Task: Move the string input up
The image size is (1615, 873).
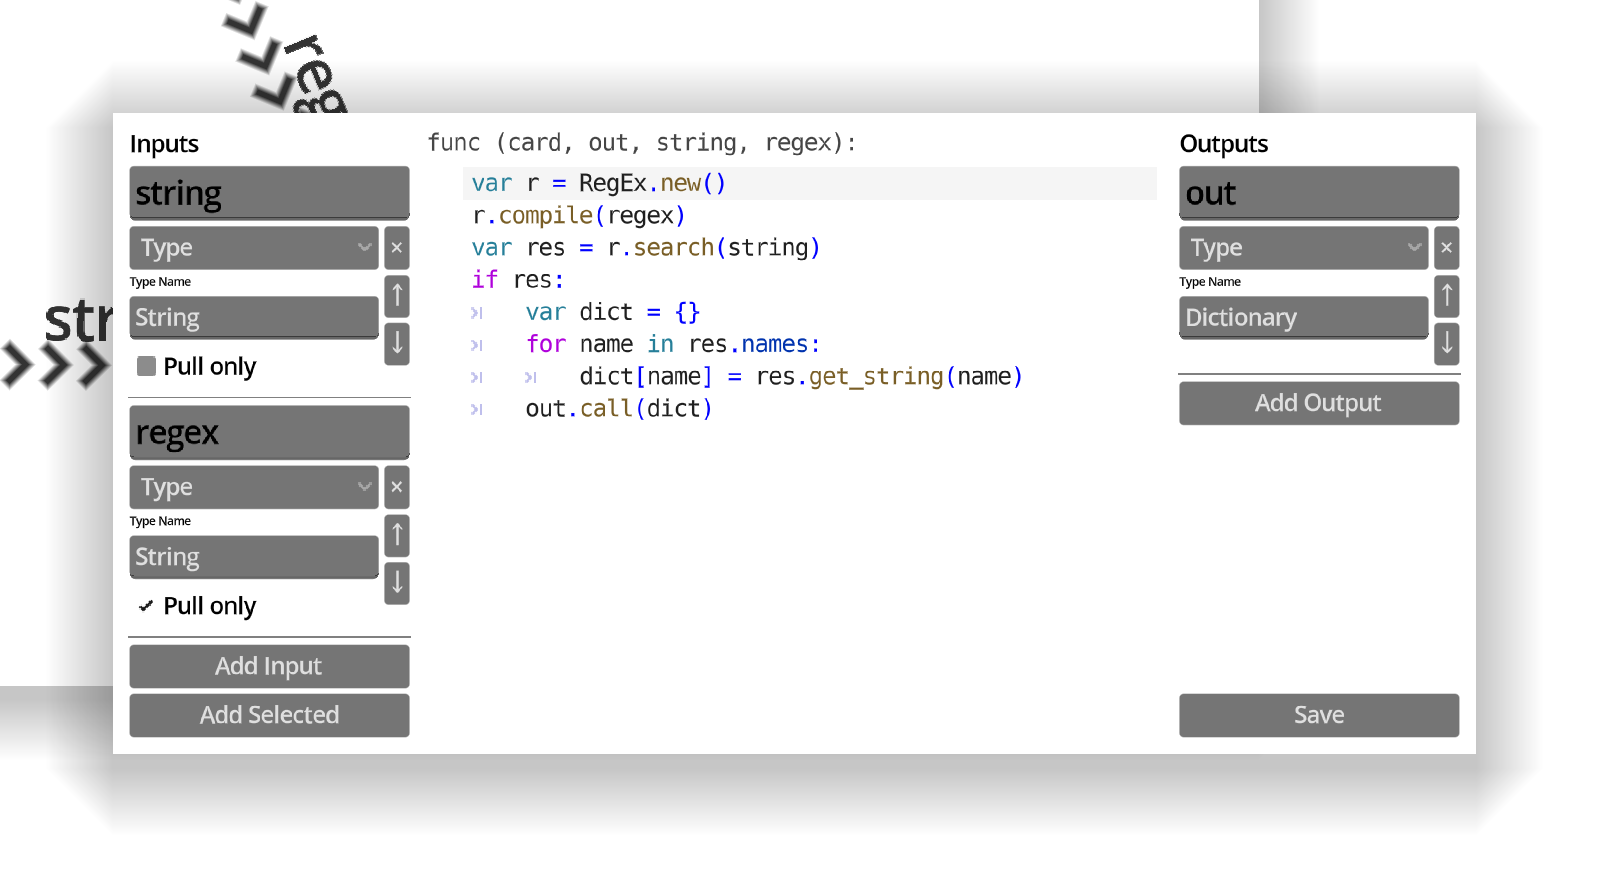Action: pyautogui.click(x=397, y=295)
